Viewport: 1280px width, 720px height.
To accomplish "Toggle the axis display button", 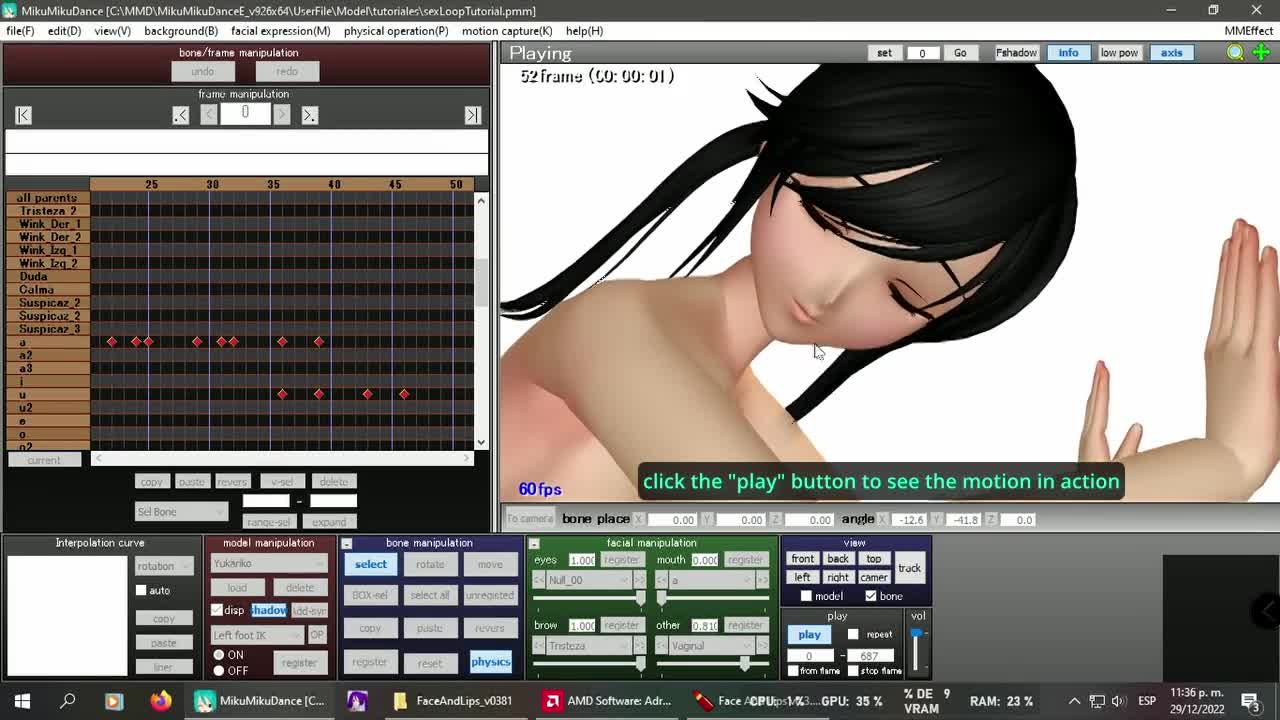I will tap(1171, 53).
